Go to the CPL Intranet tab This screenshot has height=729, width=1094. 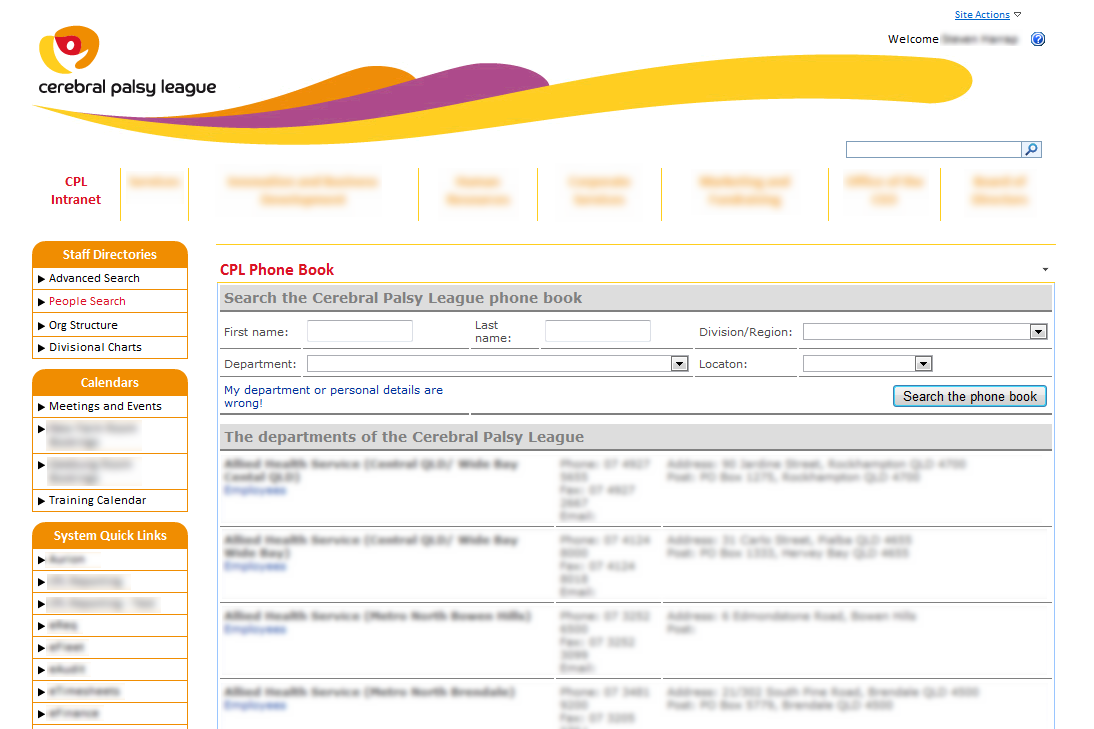click(x=75, y=190)
